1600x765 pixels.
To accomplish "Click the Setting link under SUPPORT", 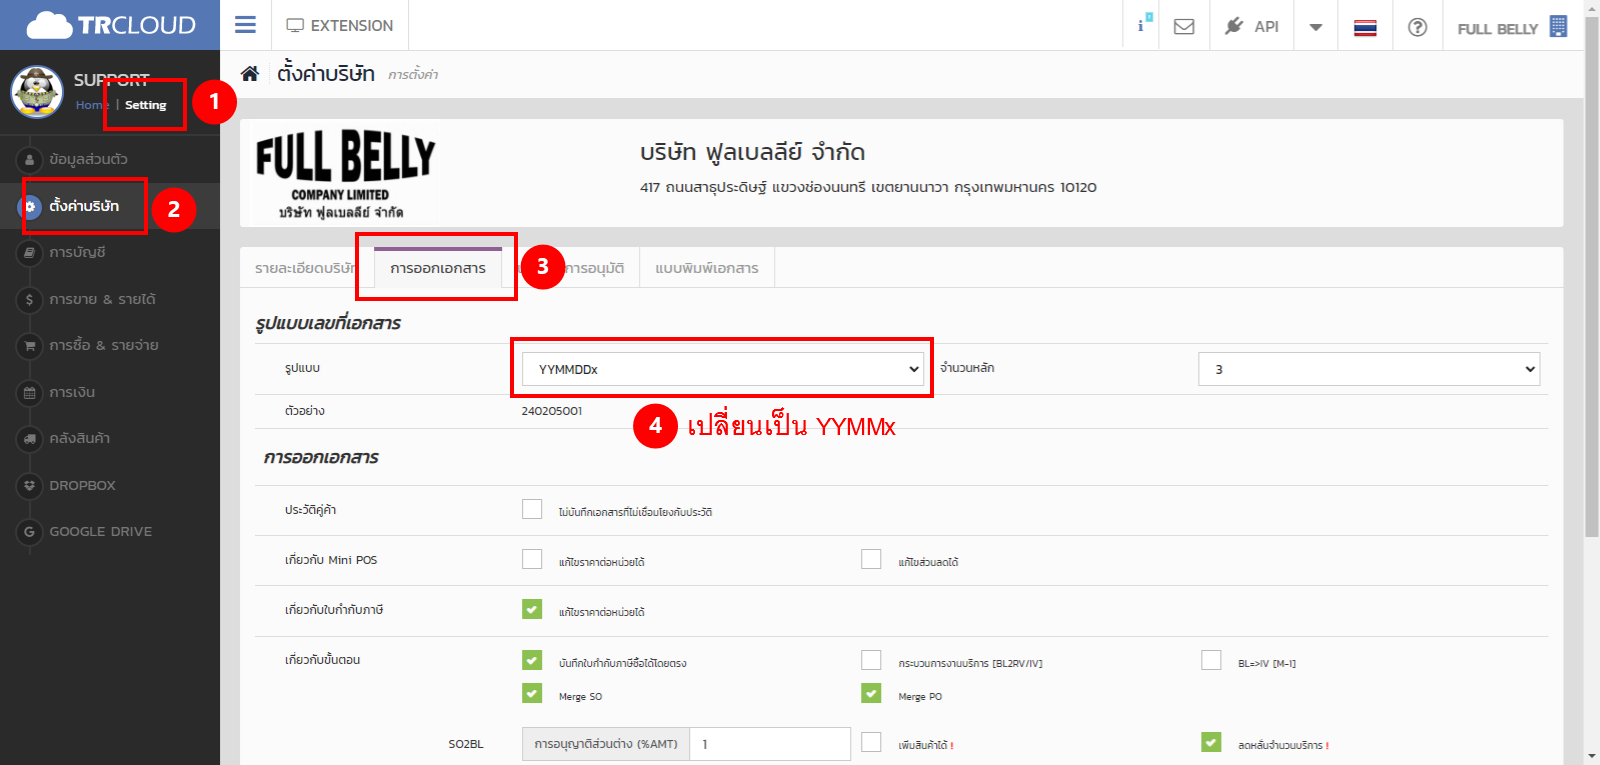I will 146,105.
